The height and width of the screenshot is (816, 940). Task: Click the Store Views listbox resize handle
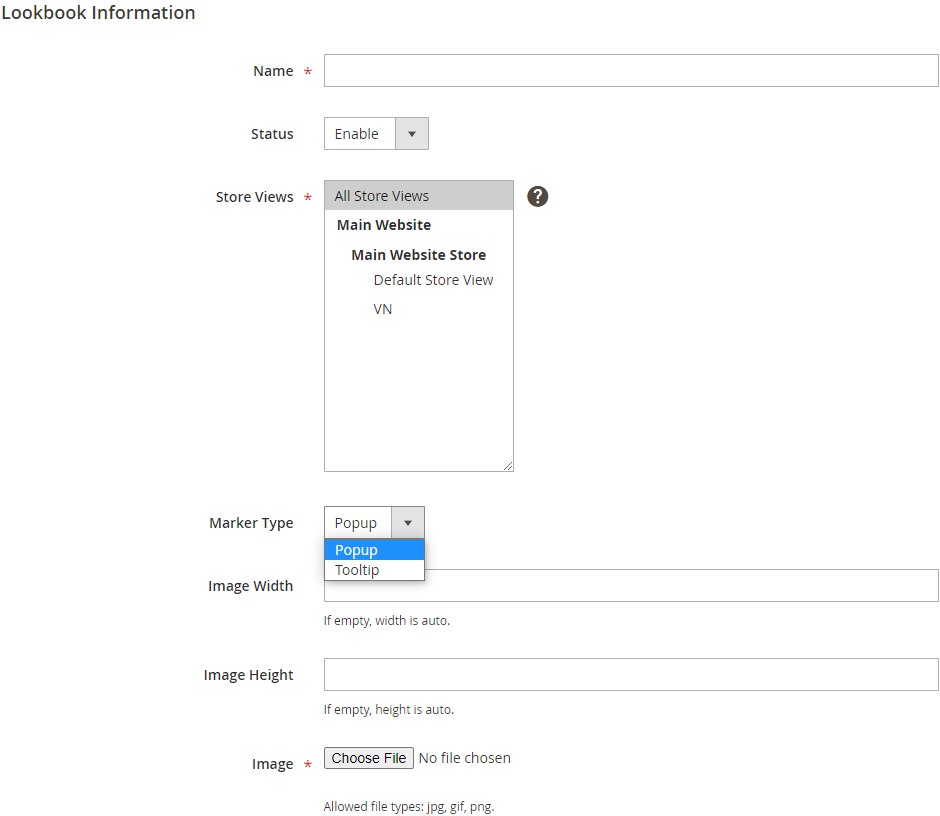coord(508,466)
